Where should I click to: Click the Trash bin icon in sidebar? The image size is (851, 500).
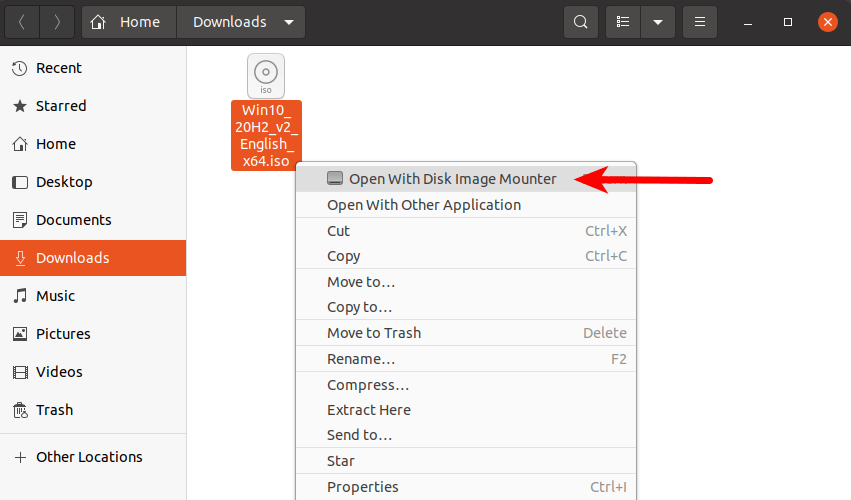click(x=19, y=410)
